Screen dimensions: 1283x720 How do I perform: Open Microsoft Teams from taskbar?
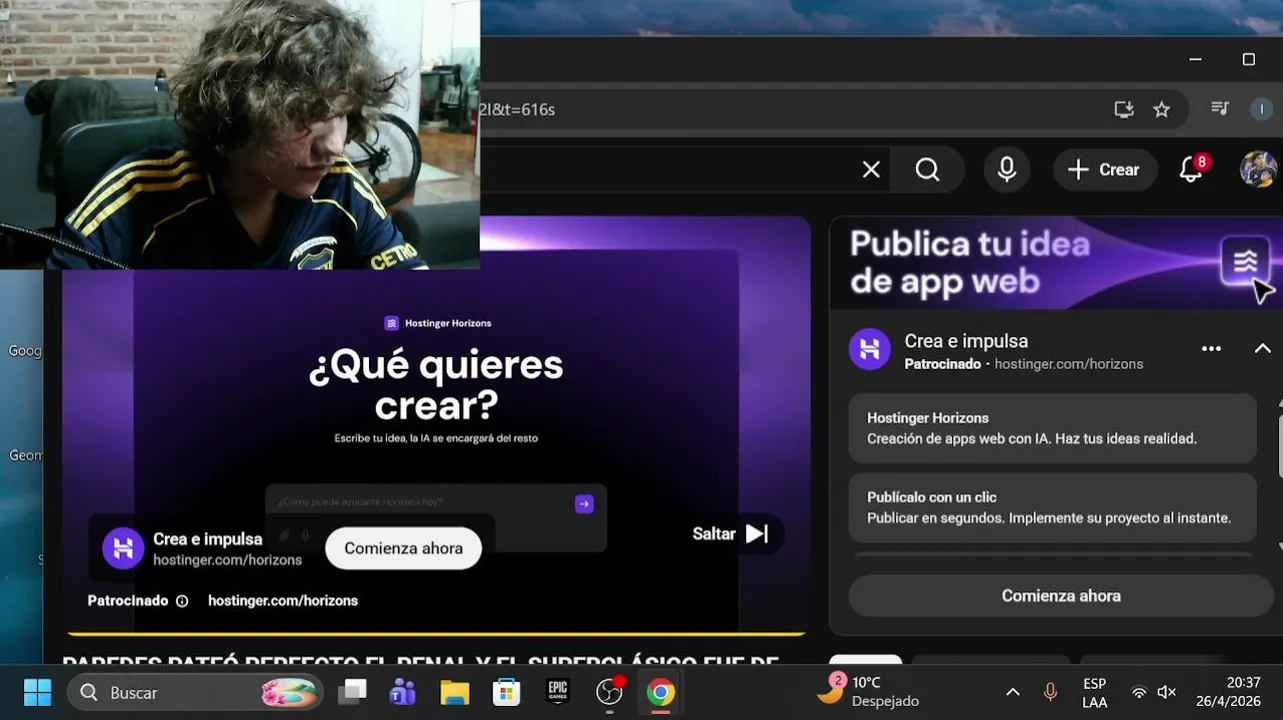403,692
